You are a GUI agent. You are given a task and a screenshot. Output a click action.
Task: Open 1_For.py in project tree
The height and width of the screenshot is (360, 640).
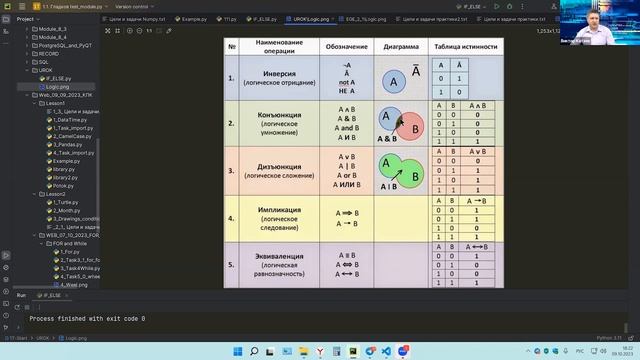coord(66,252)
